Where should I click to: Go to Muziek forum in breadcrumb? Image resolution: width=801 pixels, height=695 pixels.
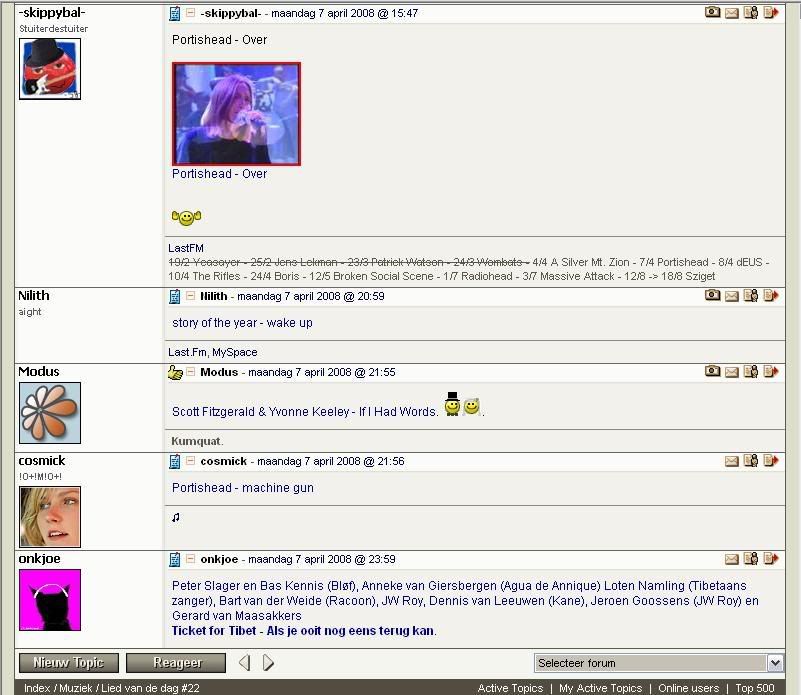pos(76,688)
